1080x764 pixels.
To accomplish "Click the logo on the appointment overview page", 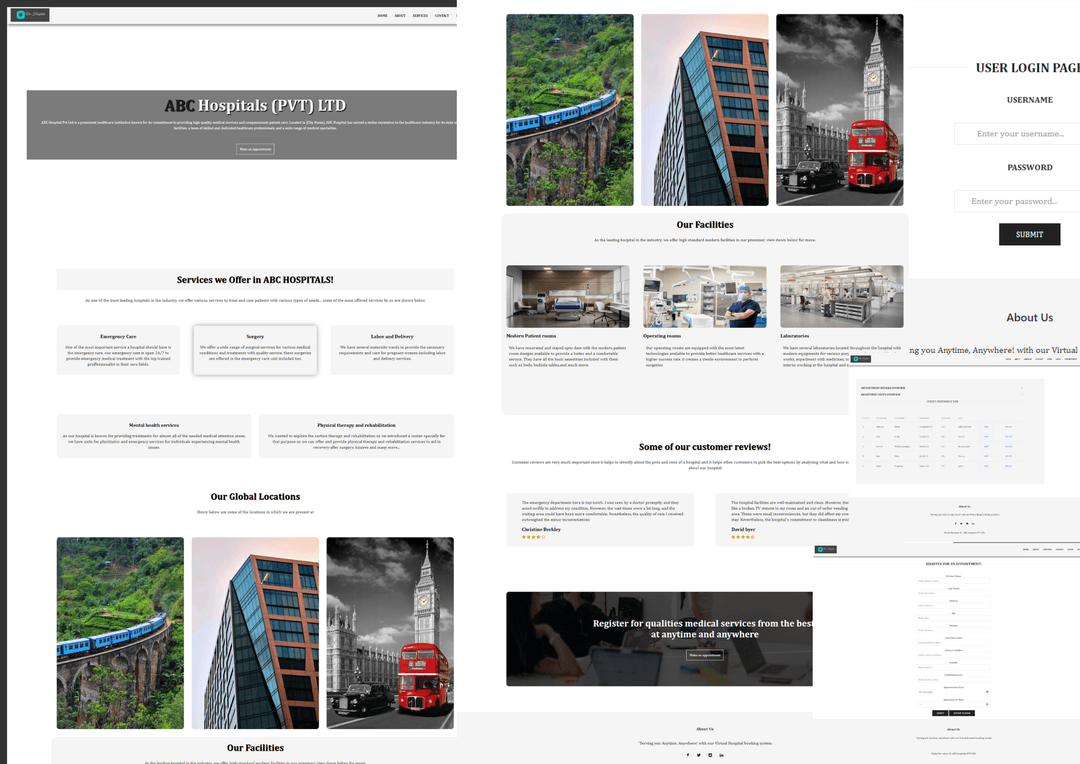I will (861, 359).
